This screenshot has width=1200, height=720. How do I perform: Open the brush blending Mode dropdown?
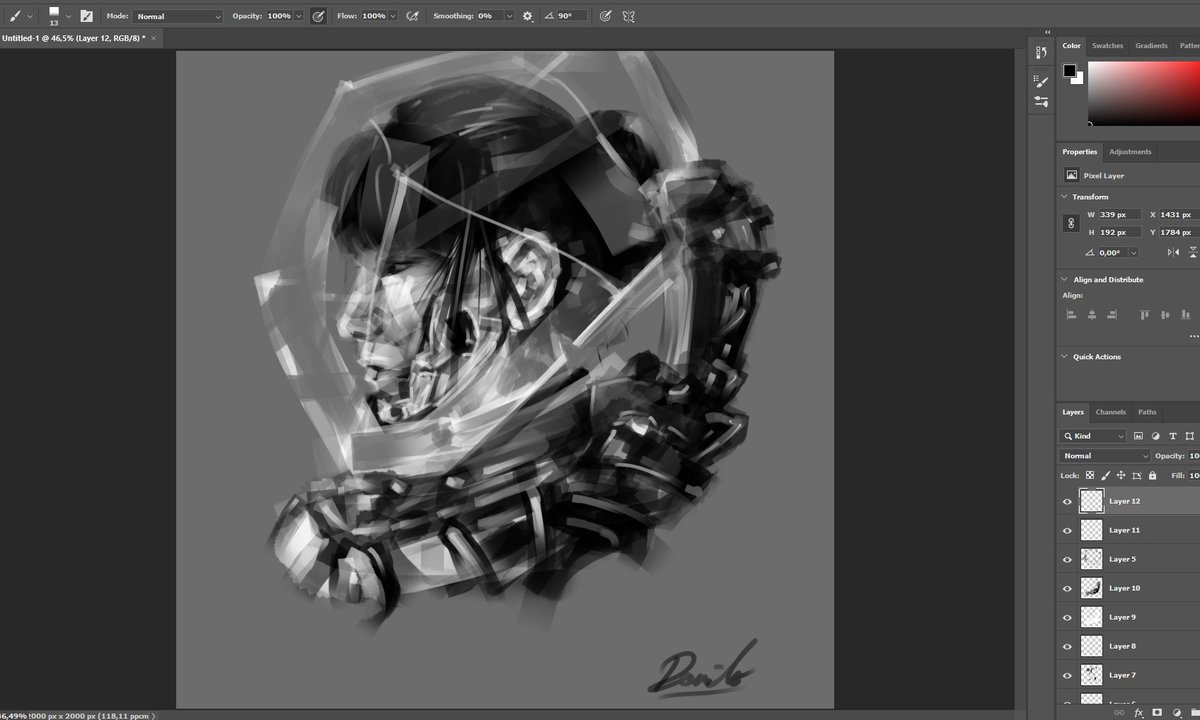178,16
